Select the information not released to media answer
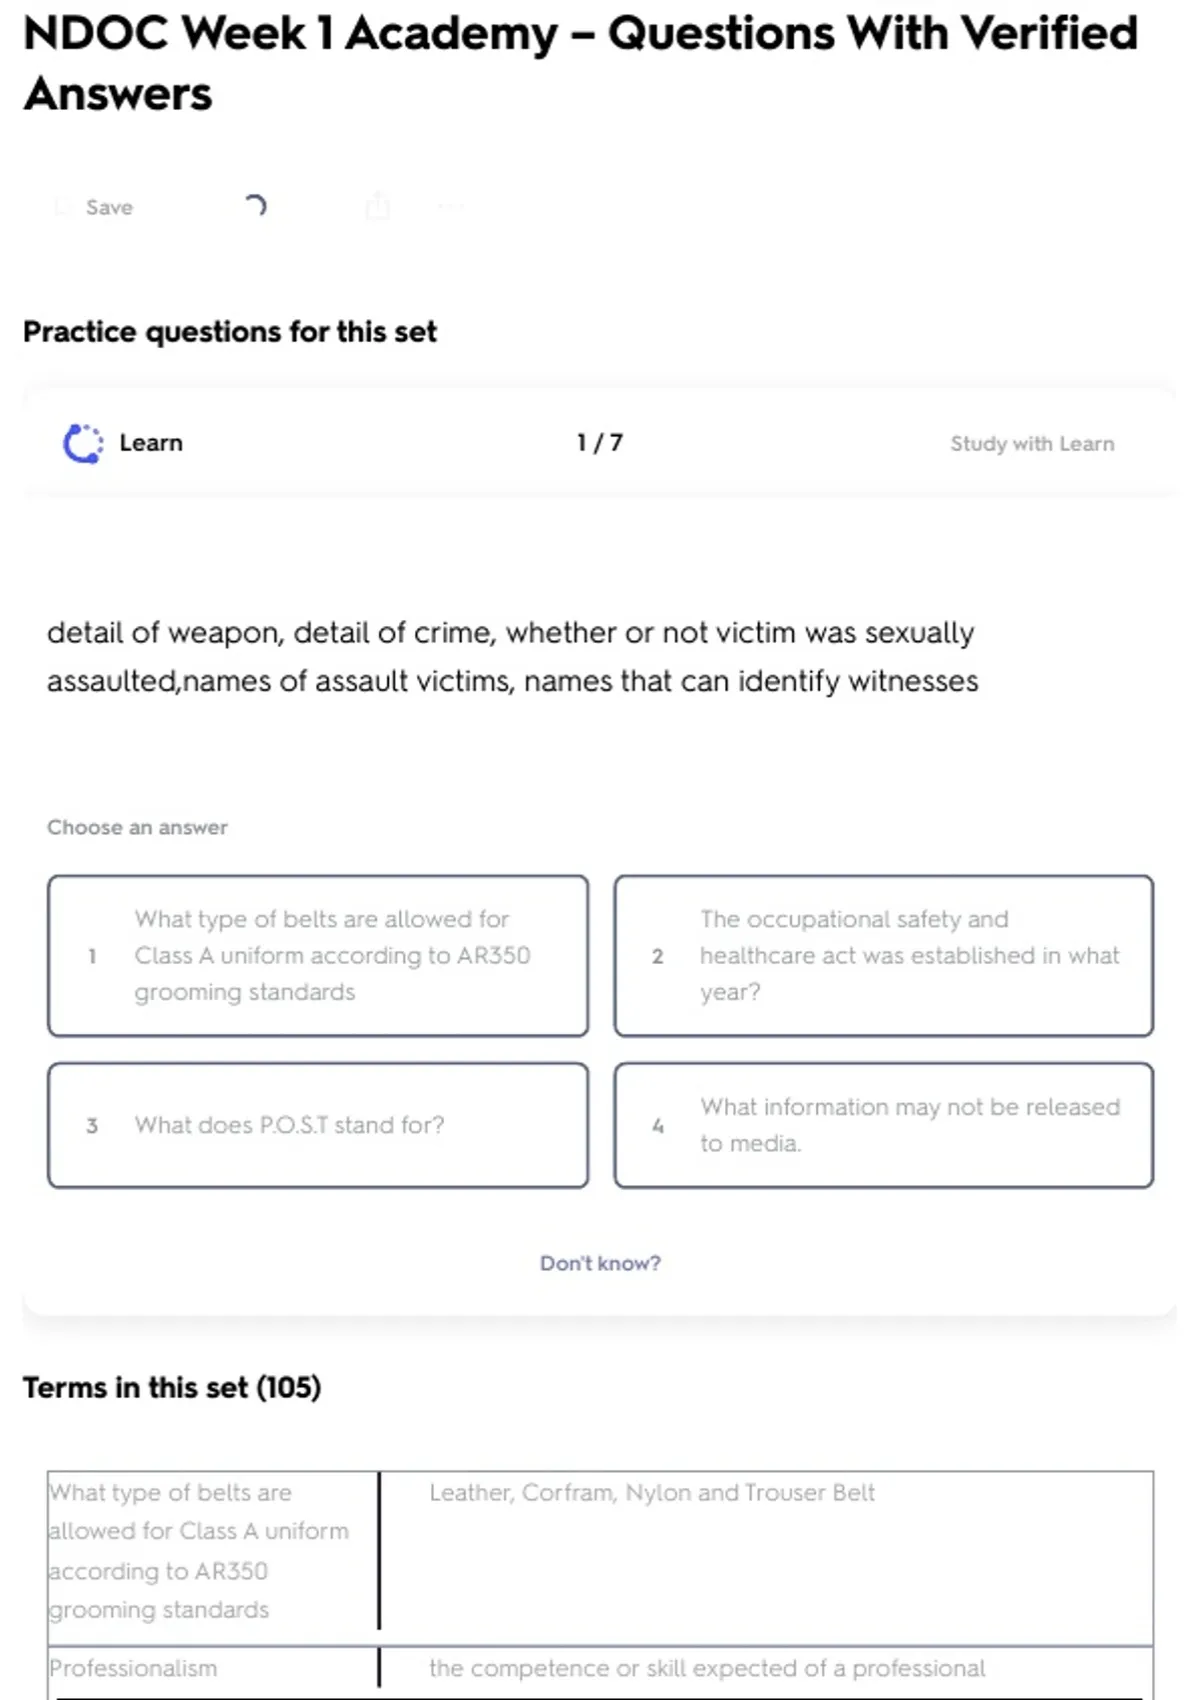 884,1125
